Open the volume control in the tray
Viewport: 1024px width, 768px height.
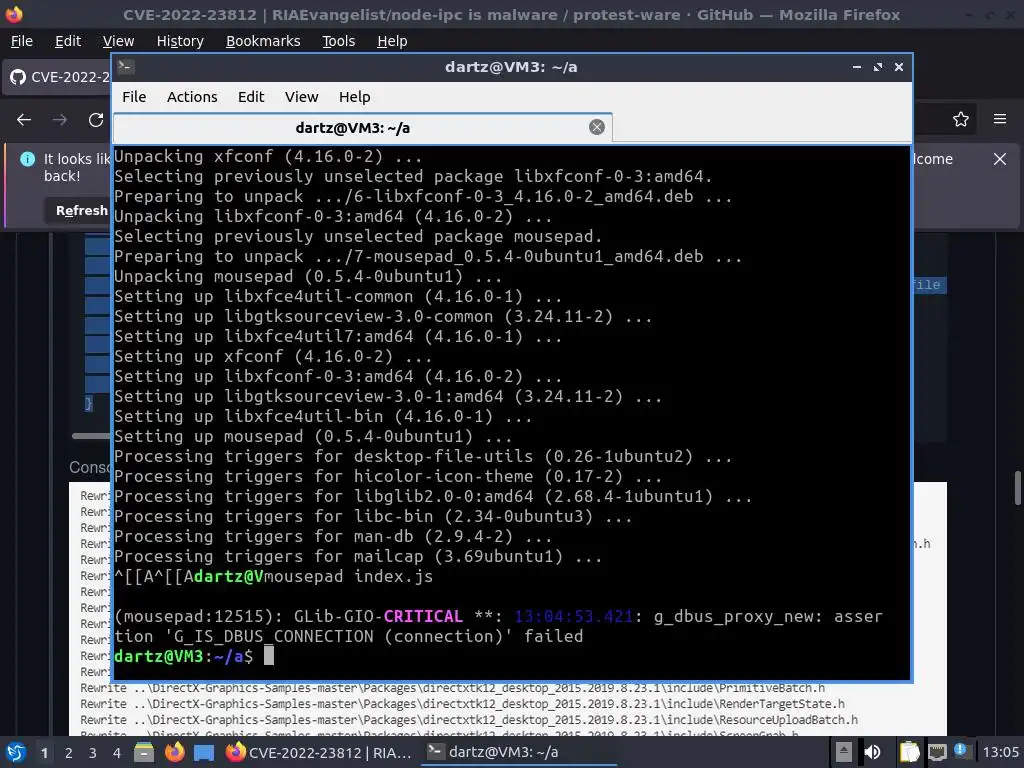click(872, 752)
